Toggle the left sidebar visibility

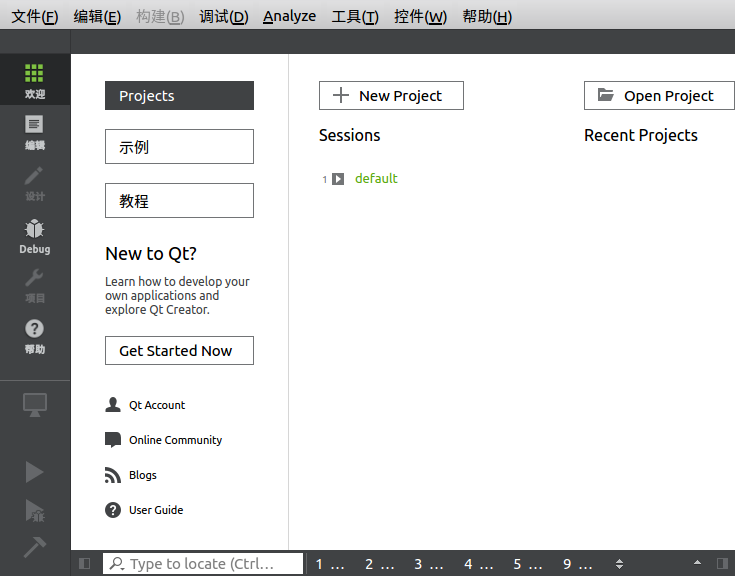tap(84, 563)
